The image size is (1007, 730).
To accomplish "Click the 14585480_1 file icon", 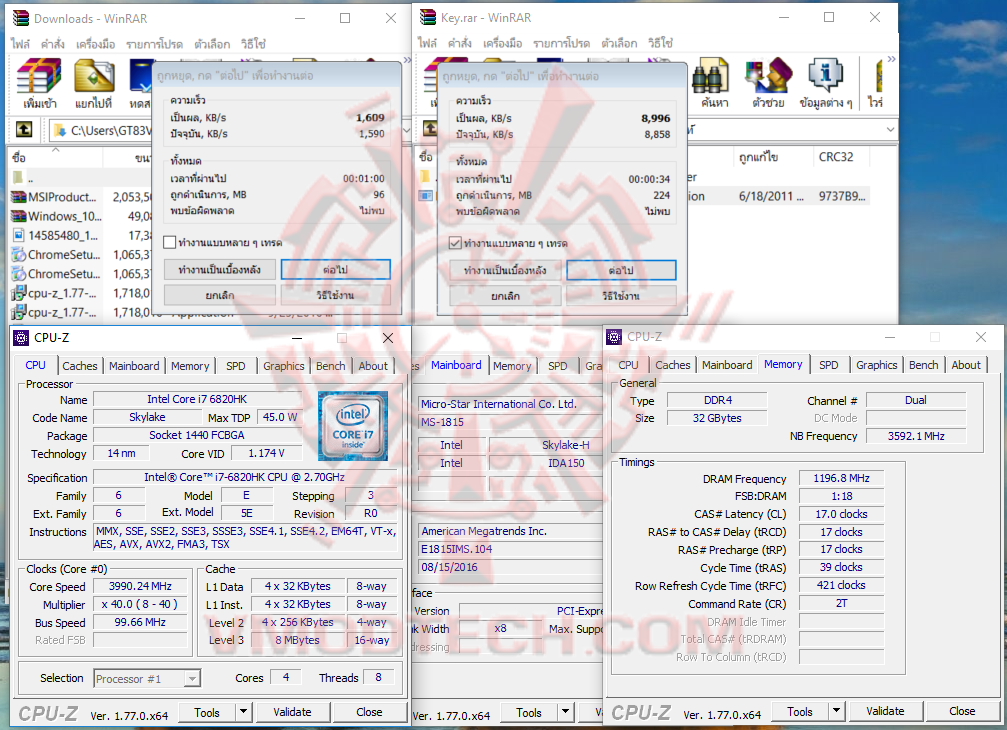I will [x=19, y=236].
